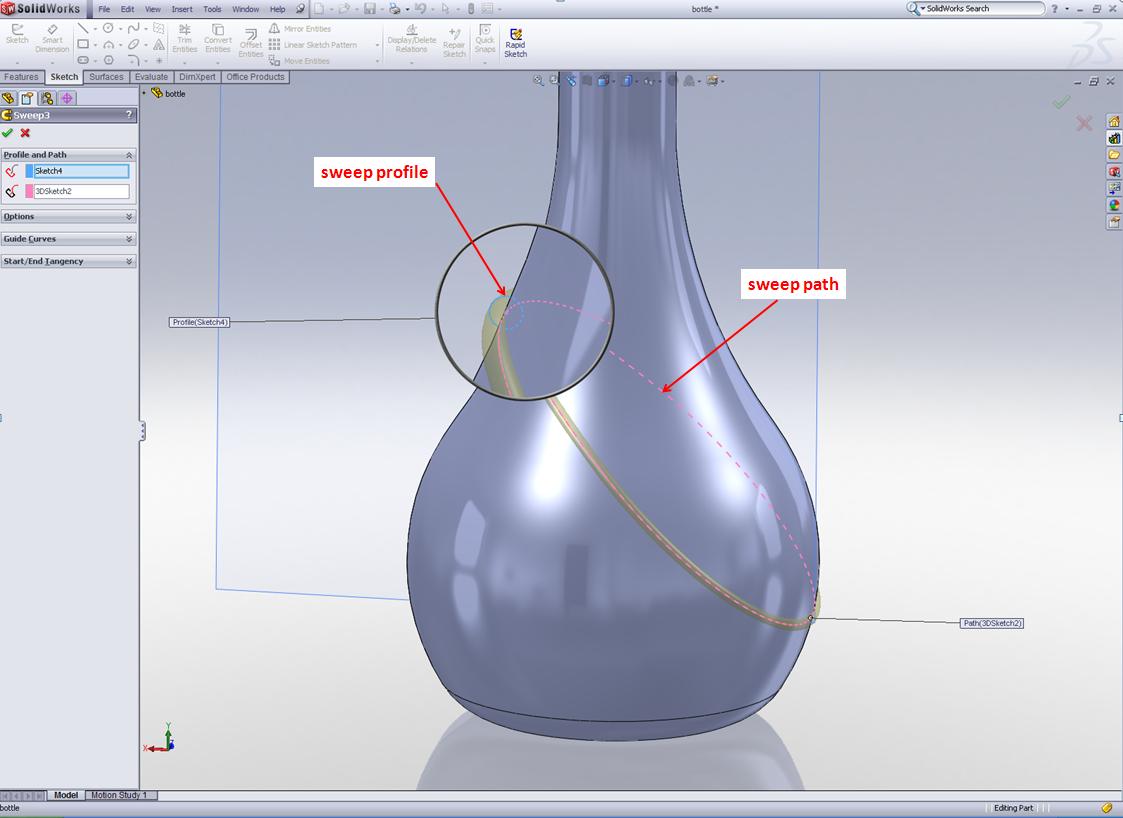1123x818 pixels.
Task: Click Zoom to Fit in view toolbar
Action: 538,81
